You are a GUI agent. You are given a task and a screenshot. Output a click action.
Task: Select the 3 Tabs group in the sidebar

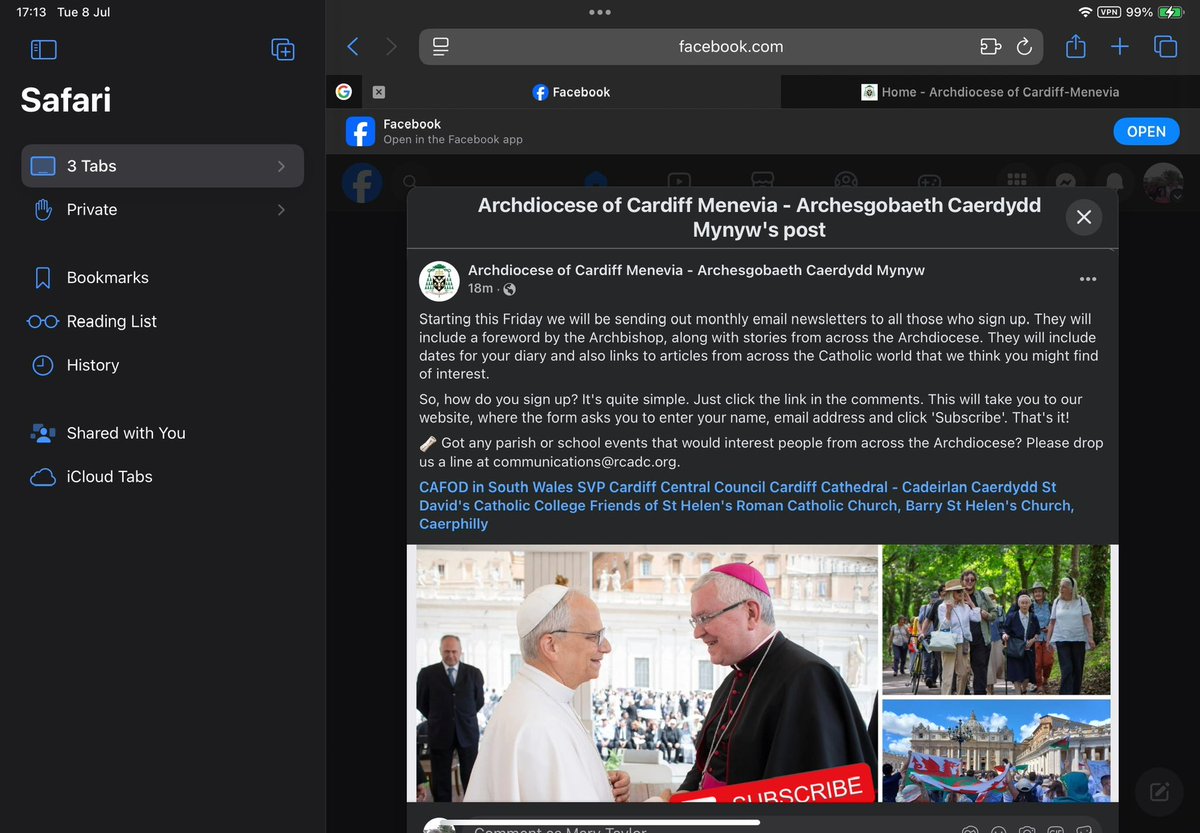[x=162, y=166]
